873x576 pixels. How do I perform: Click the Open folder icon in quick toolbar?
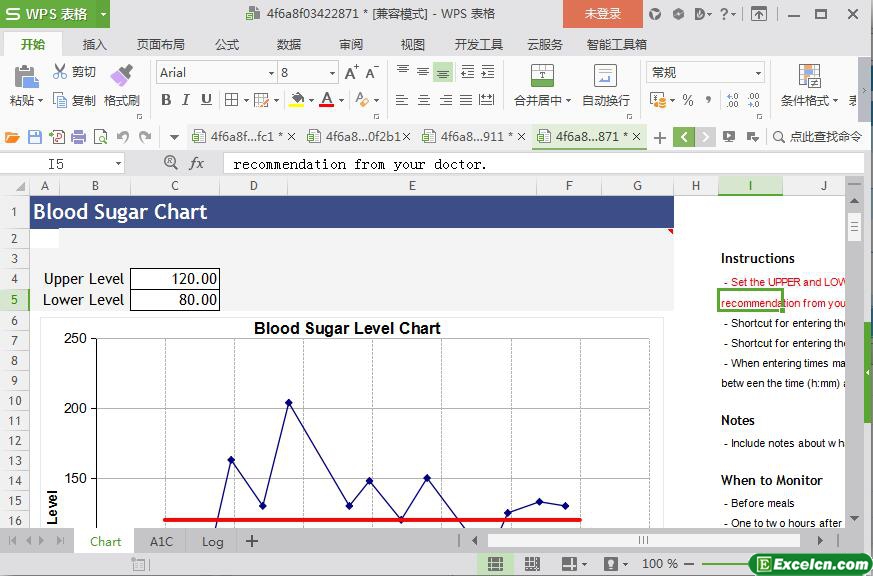(x=12, y=137)
